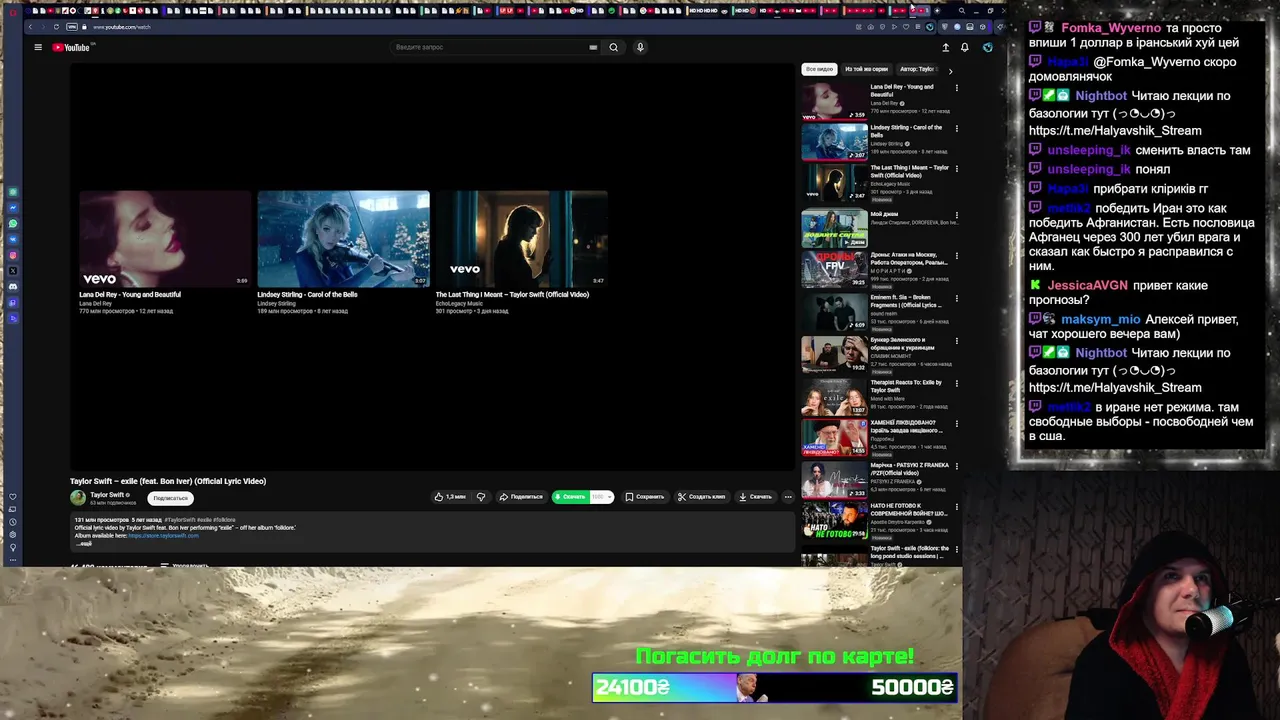
Task: Reload the page with the browser refresh icon
Action: click(56, 27)
